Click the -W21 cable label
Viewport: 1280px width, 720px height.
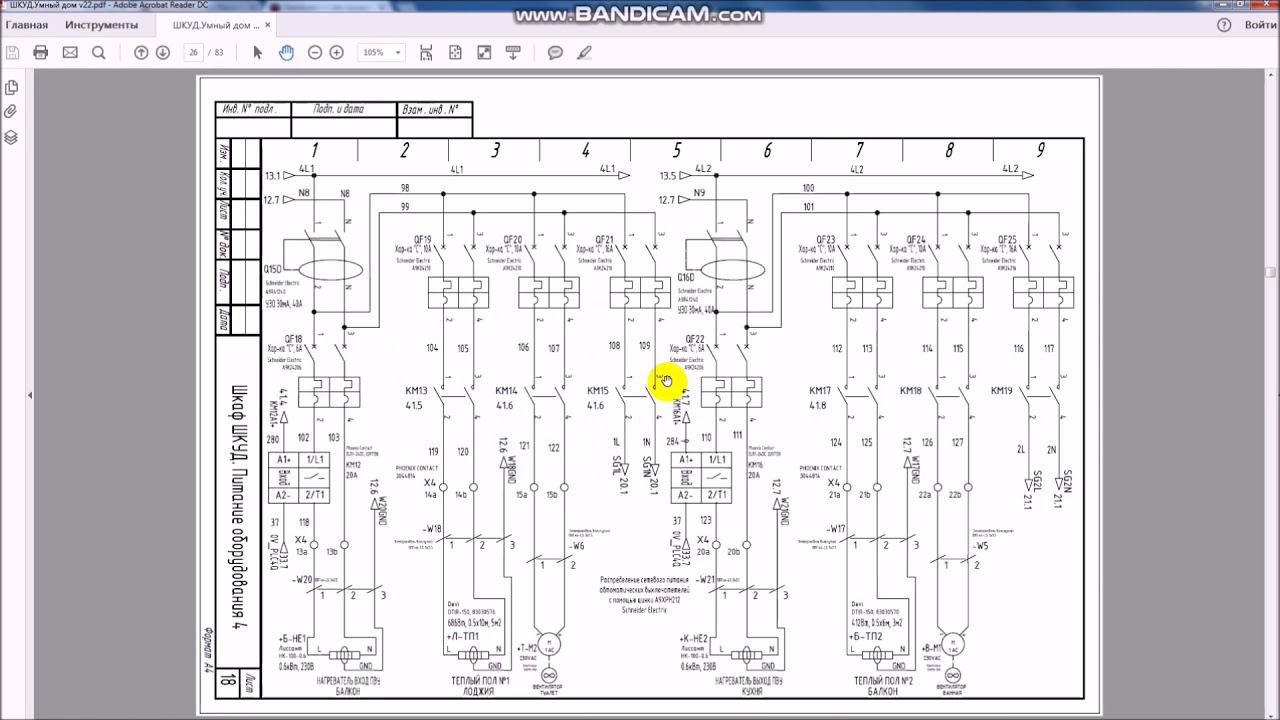[705, 579]
